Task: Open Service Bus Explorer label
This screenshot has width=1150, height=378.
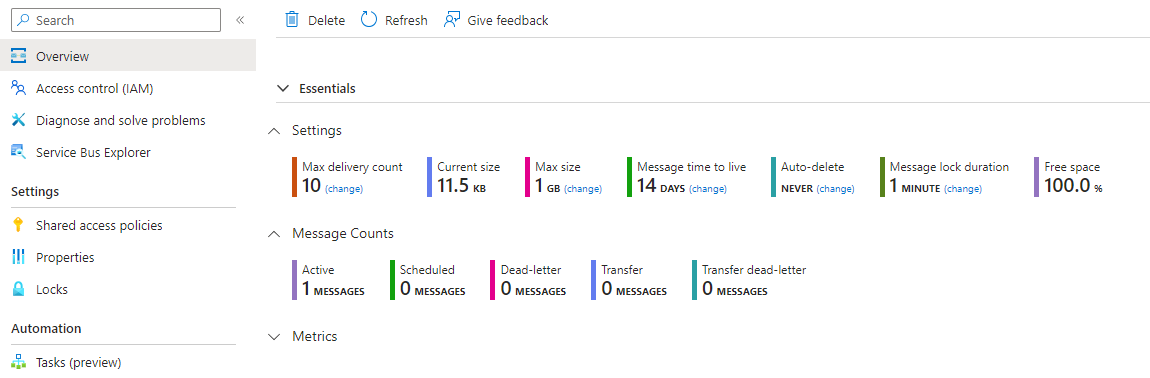Action: 93,153
